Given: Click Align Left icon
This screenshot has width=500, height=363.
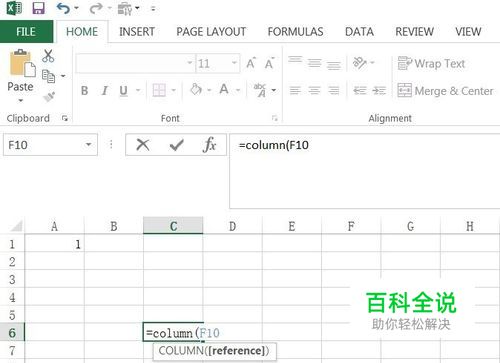Looking at the screenshot, I should coord(295,90).
